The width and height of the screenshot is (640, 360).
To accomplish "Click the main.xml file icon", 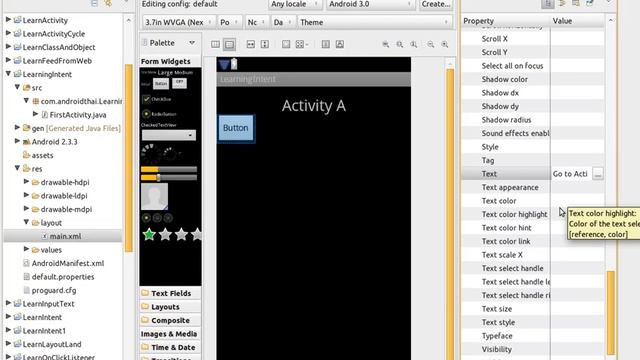I will 44,236.
